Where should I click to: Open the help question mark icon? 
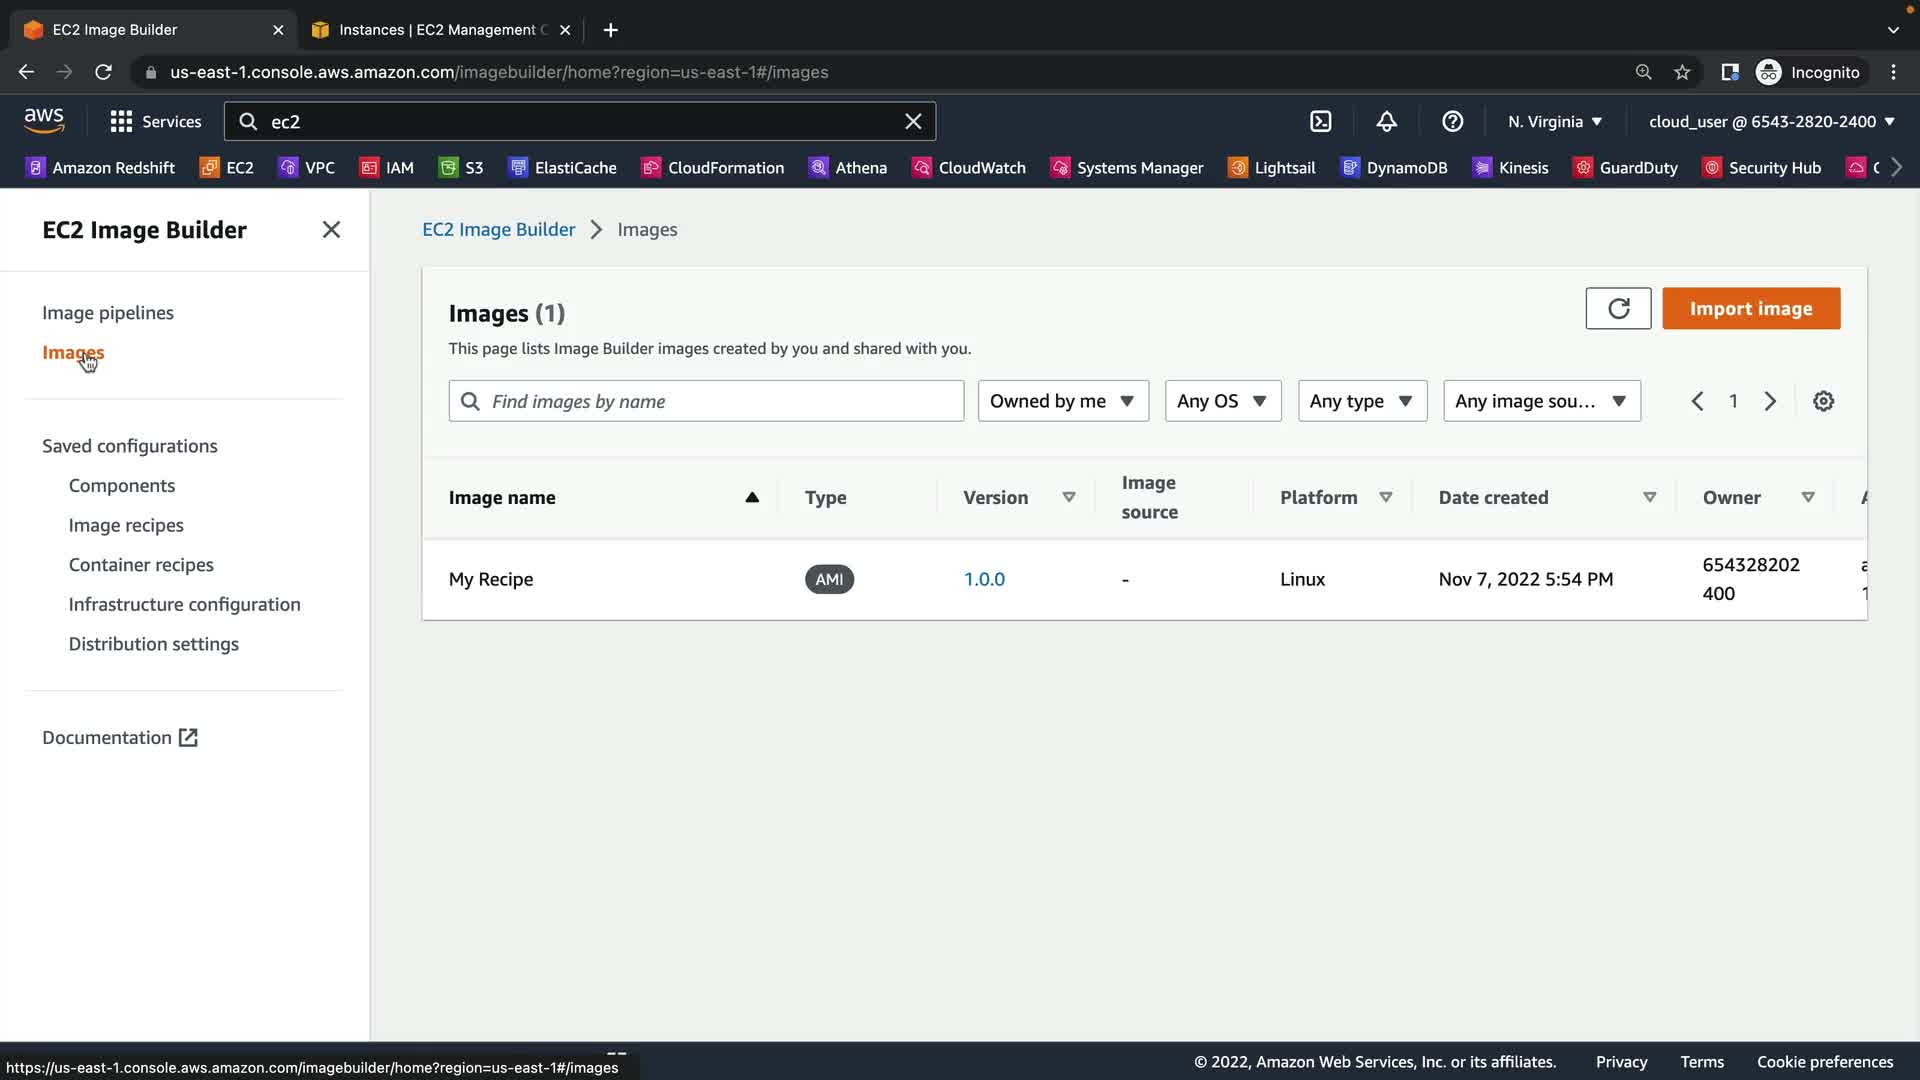click(x=1452, y=121)
